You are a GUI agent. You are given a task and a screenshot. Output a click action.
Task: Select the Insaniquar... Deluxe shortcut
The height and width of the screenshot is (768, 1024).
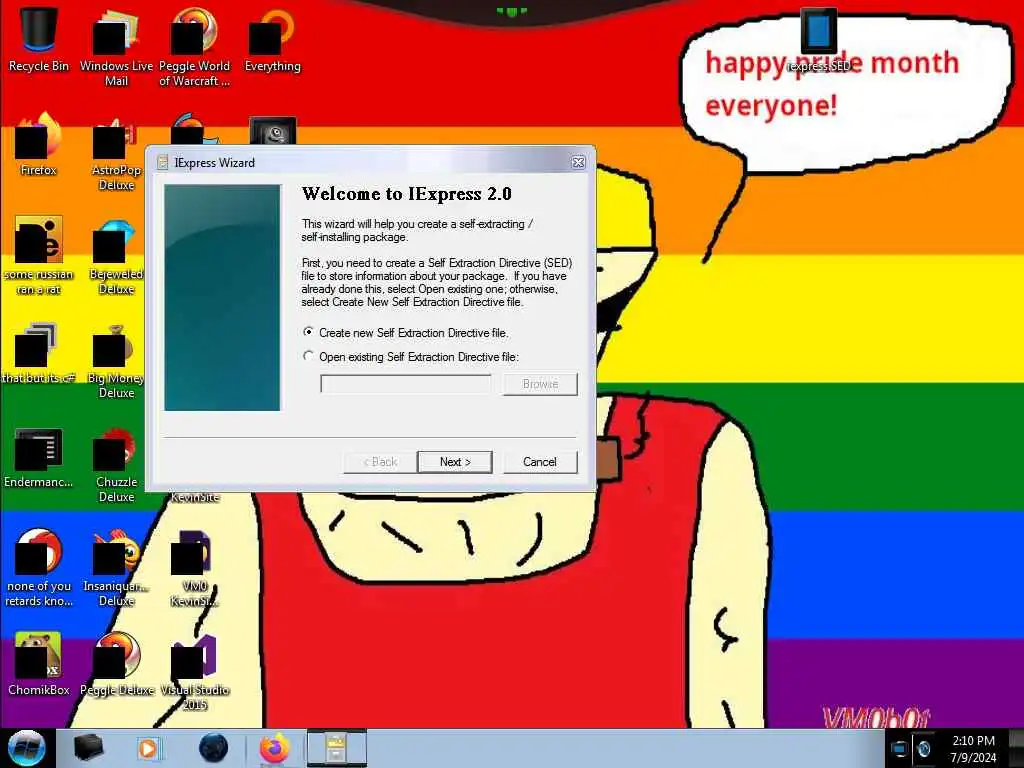116,568
